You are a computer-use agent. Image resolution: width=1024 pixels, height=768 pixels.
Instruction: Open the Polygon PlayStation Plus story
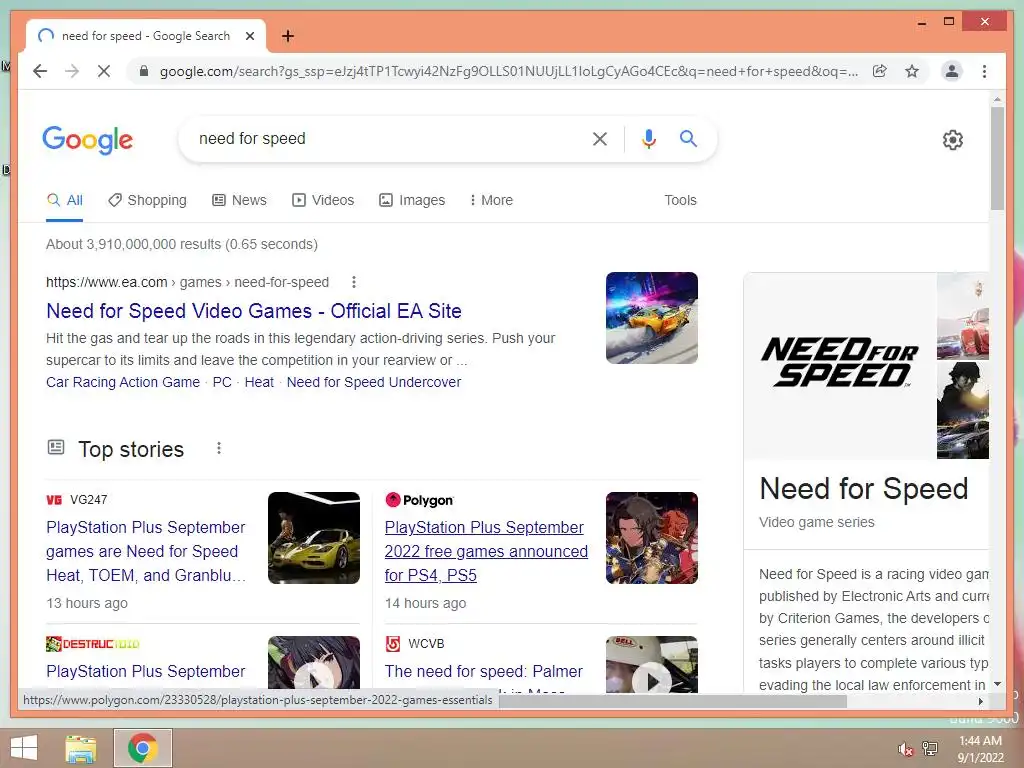[486, 551]
